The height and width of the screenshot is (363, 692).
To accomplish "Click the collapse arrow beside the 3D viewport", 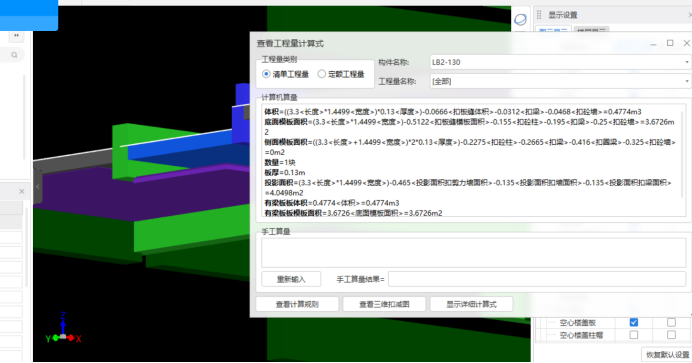I will pos(38,187).
